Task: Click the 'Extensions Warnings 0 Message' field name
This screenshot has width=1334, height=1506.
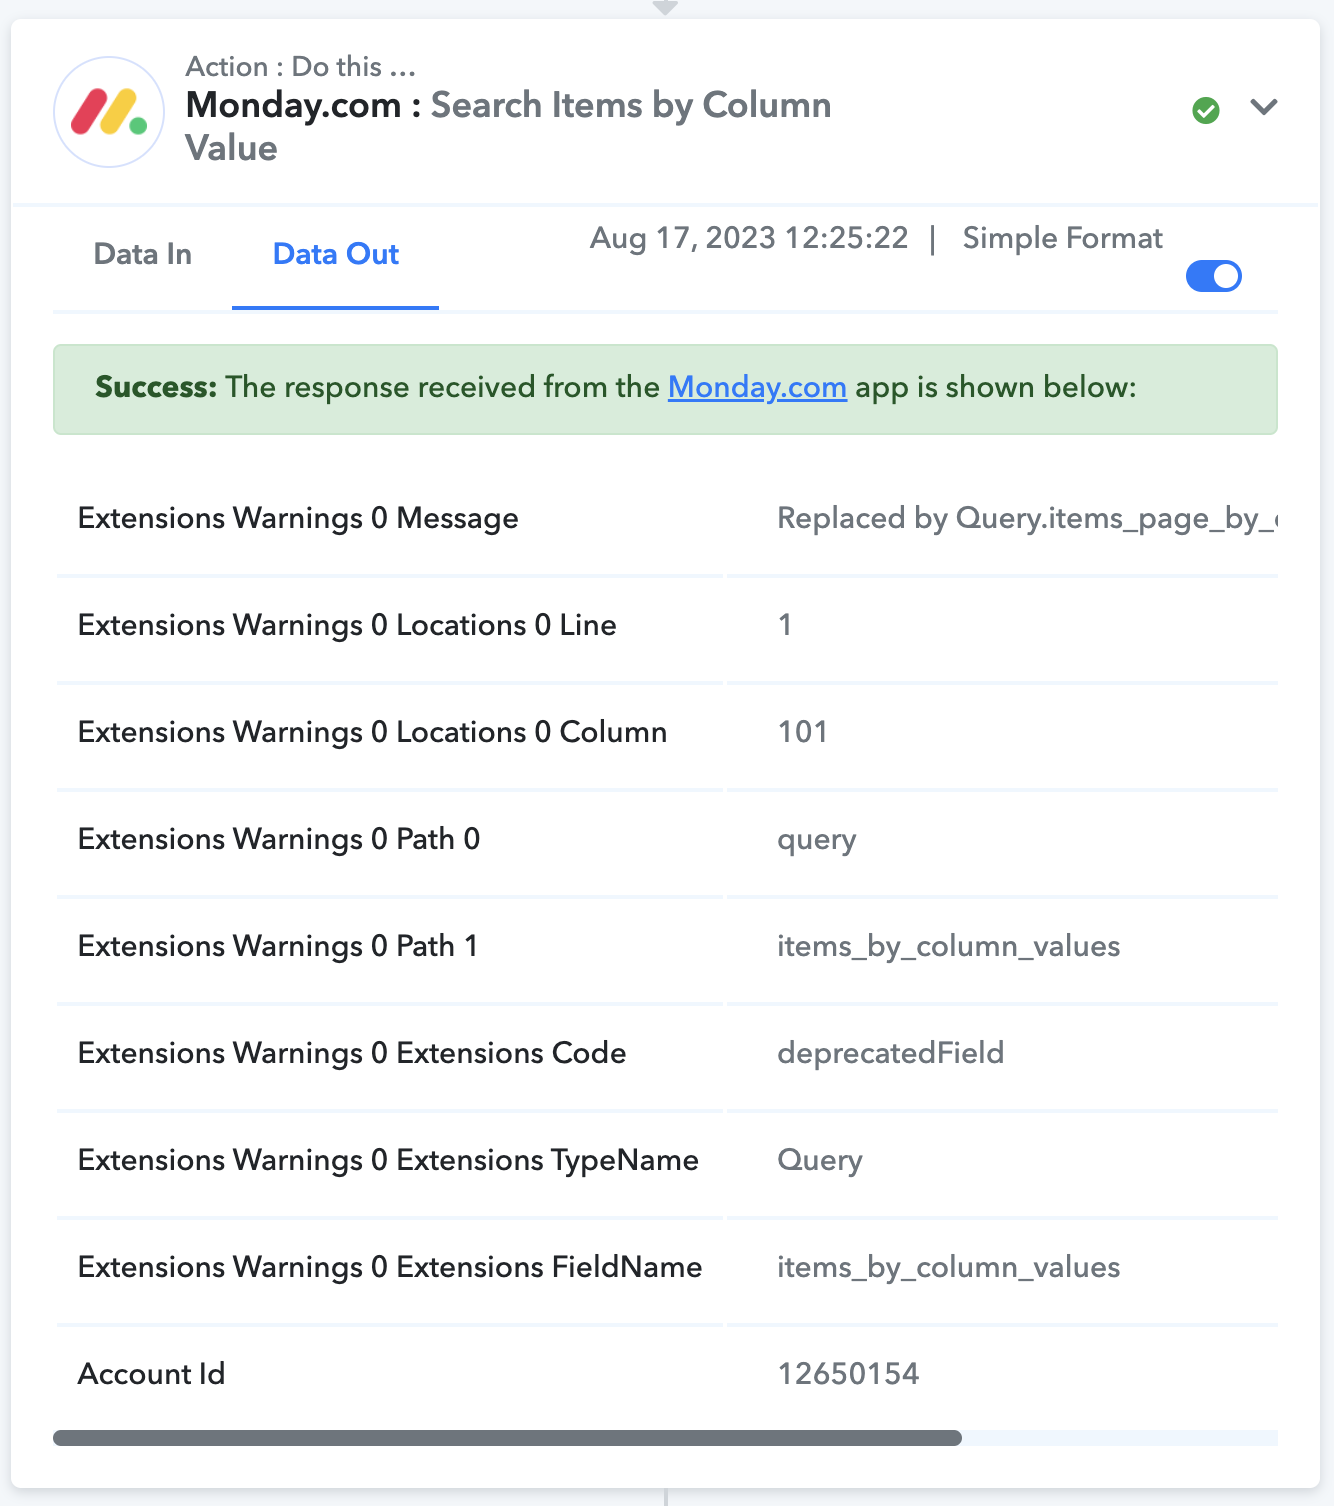Action: 298,518
